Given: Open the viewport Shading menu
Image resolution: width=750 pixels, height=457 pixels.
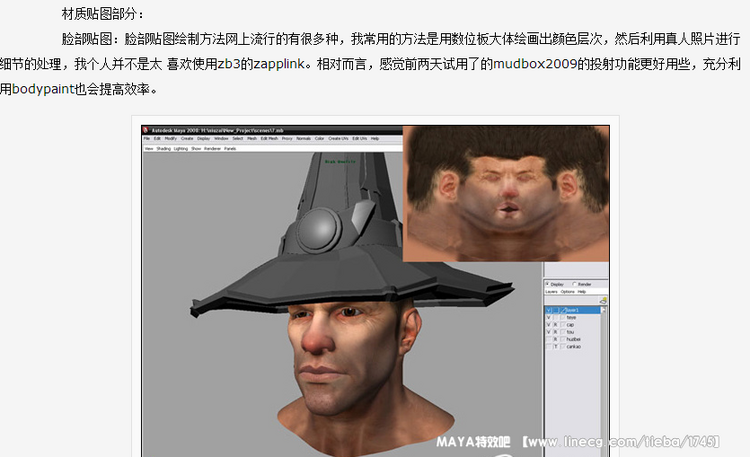Looking at the screenshot, I should (x=164, y=149).
